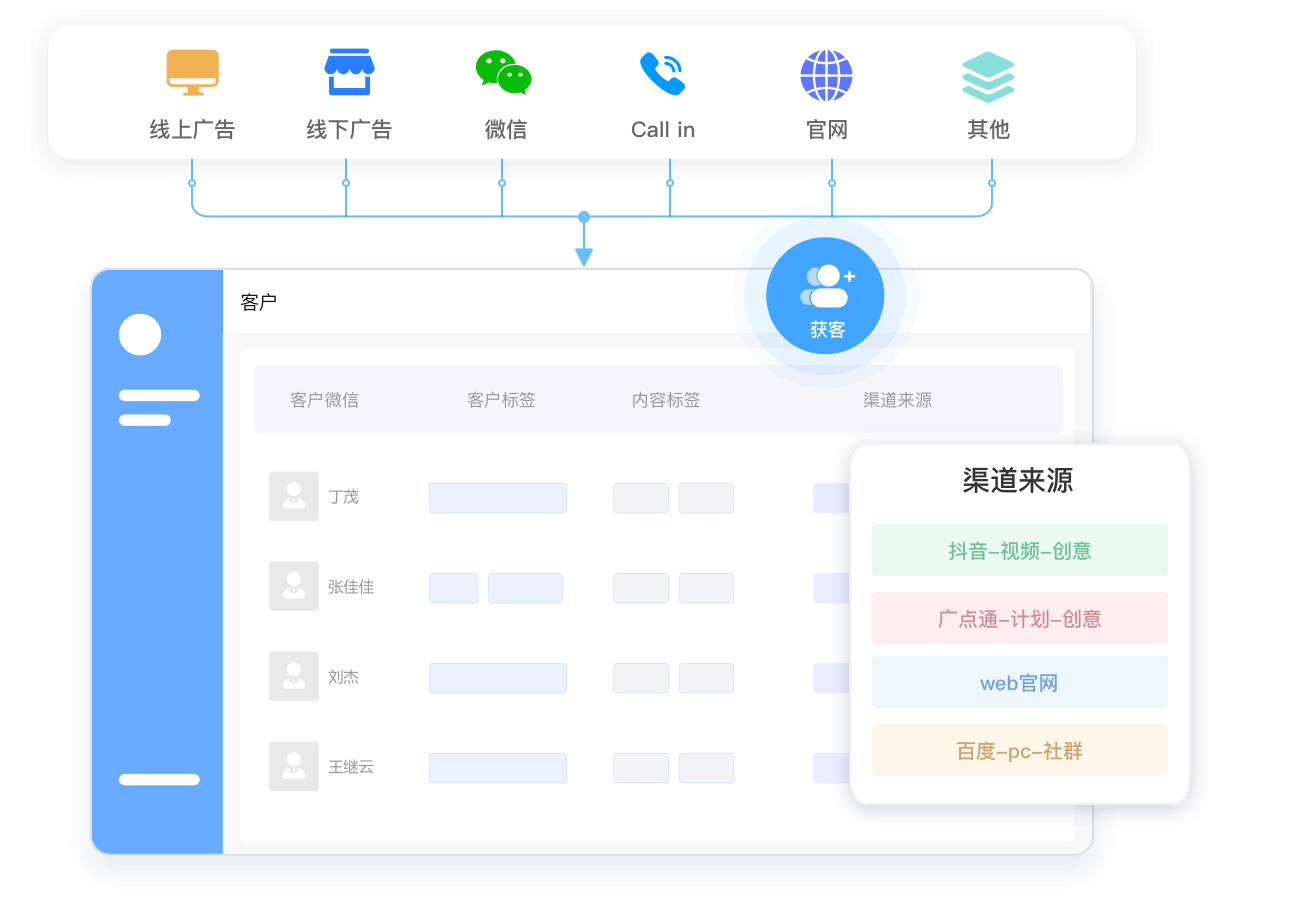Click the Call in label
This screenshot has width=1300, height=900.
pyautogui.click(x=663, y=129)
